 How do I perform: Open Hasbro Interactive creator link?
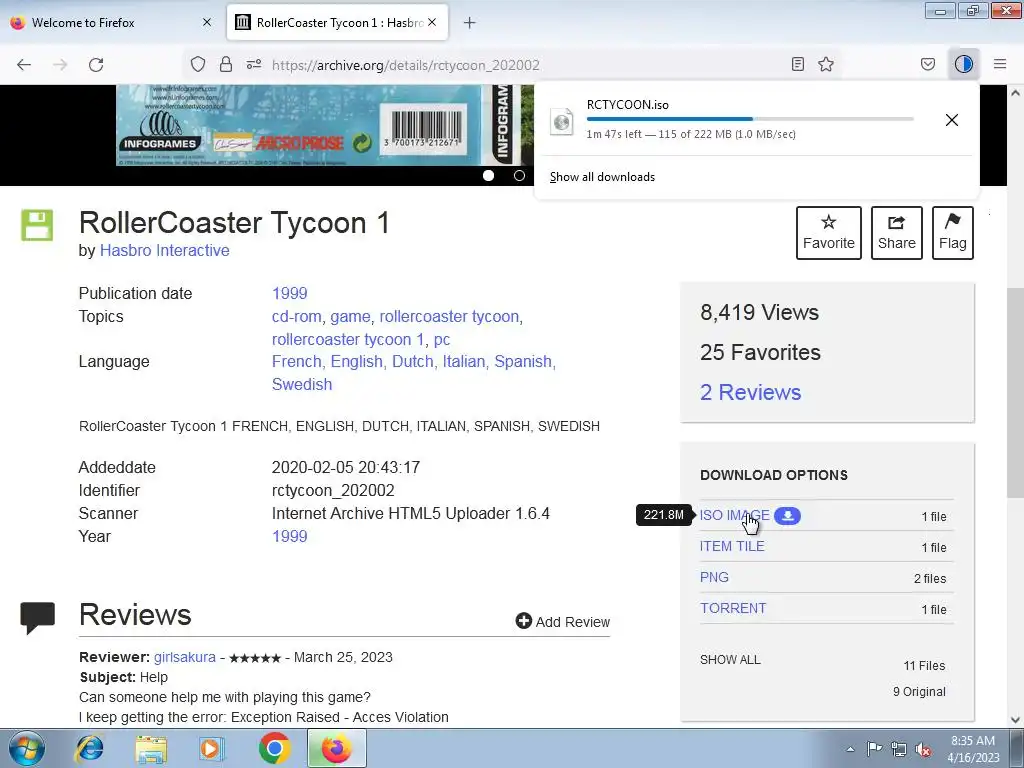(x=165, y=251)
